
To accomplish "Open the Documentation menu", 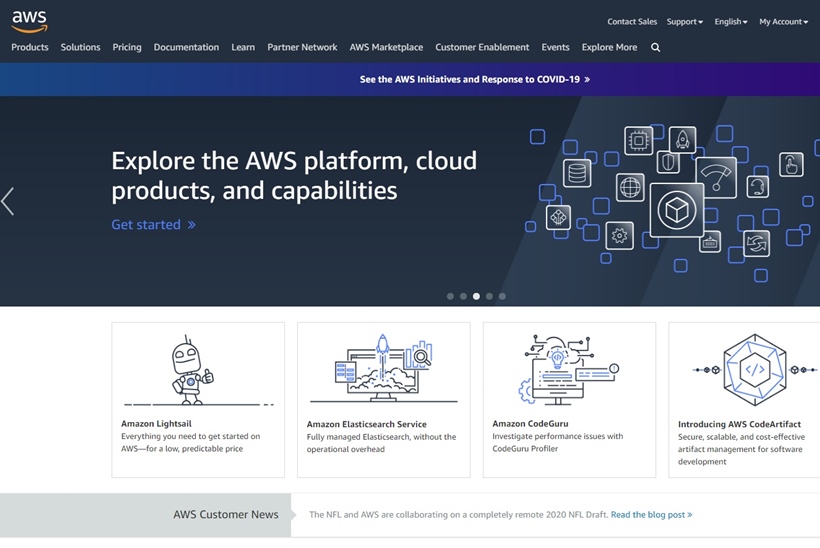I will (x=186, y=47).
